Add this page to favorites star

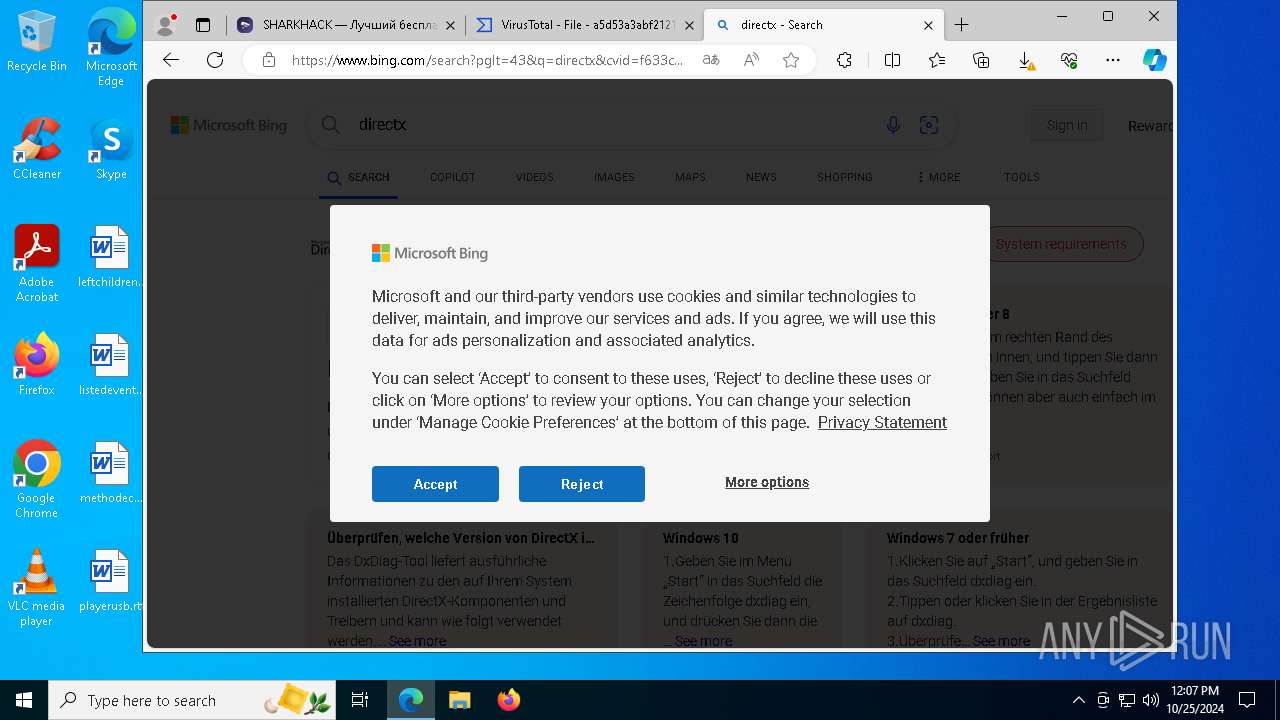pyautogui.click(x=791, y=60)
